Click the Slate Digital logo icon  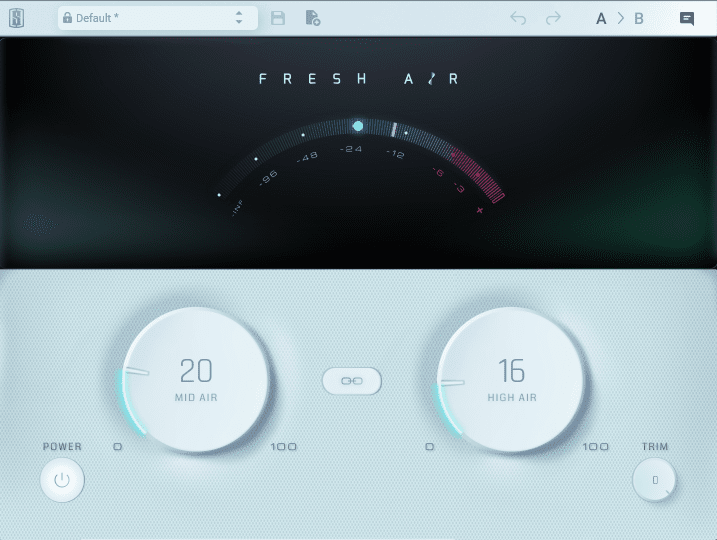[17, 18]
